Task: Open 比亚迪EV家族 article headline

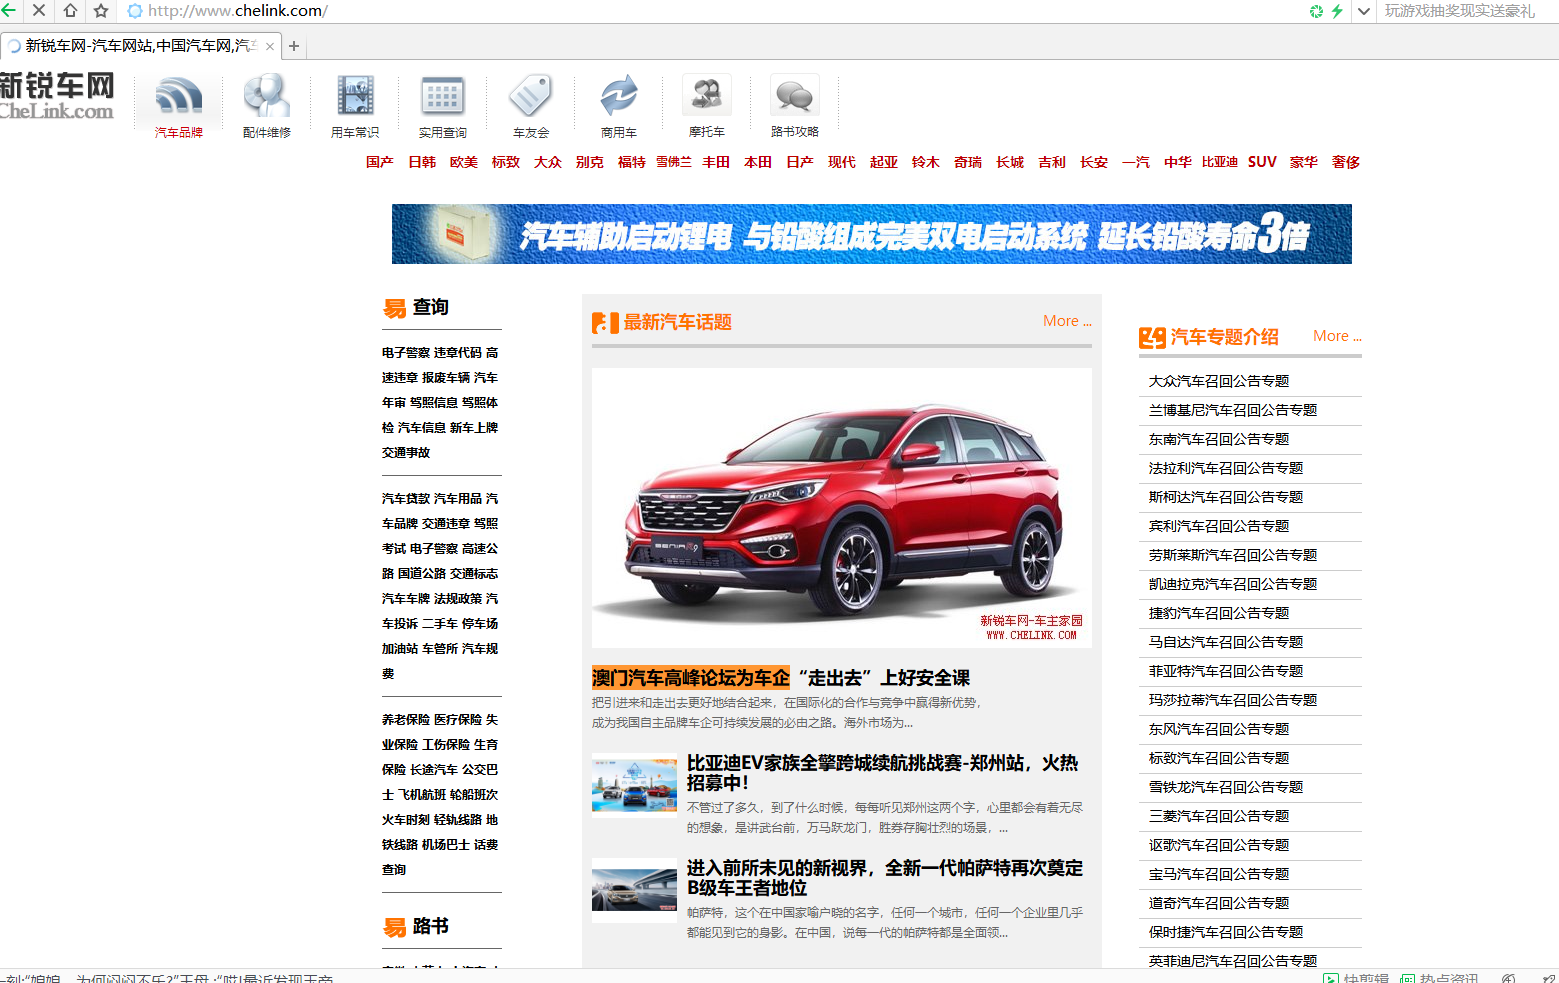Action: pyautogui.click(x=883, y=773)
